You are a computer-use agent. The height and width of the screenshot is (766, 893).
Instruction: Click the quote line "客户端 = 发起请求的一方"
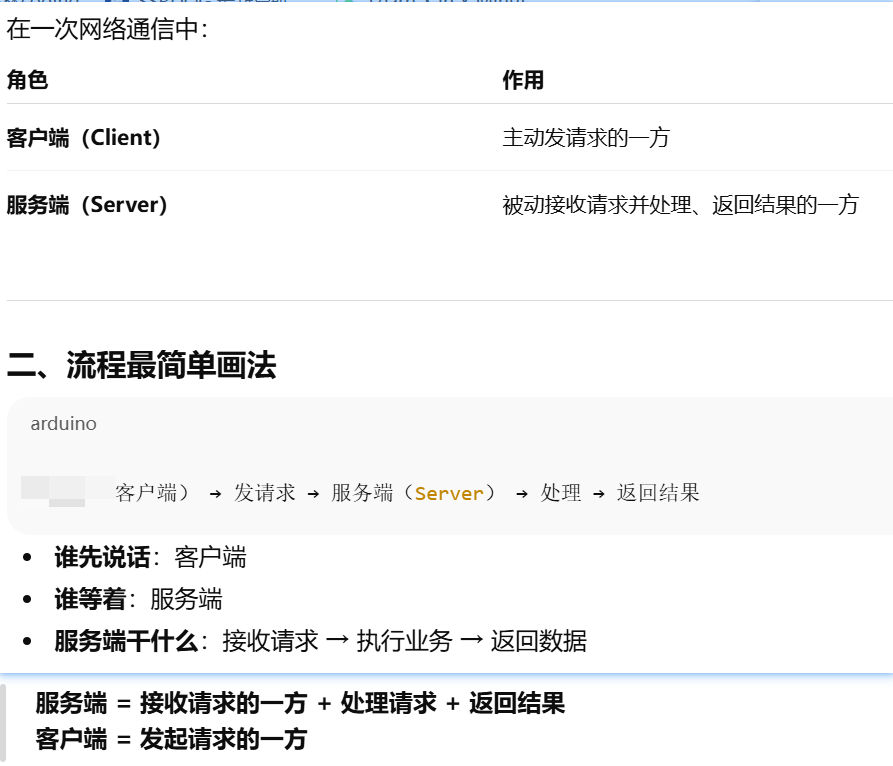(171, 739)
